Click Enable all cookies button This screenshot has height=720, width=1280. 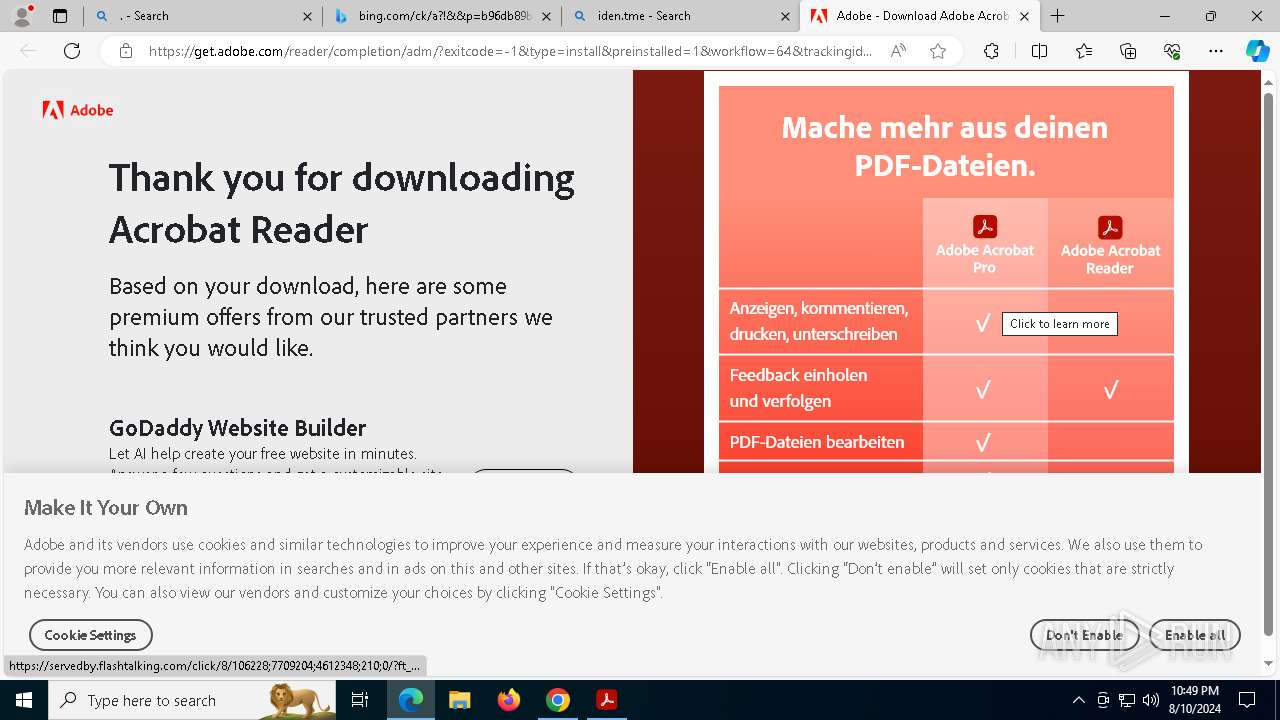click(x=1195, y=635)
